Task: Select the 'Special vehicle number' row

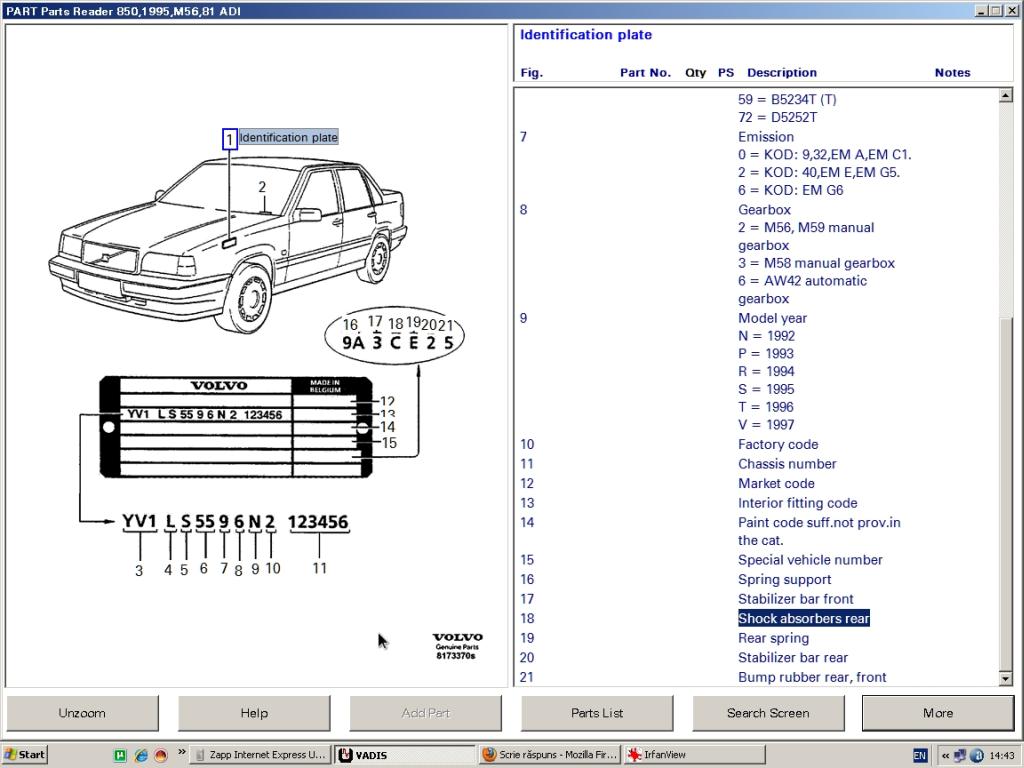Action: [810, 560]
